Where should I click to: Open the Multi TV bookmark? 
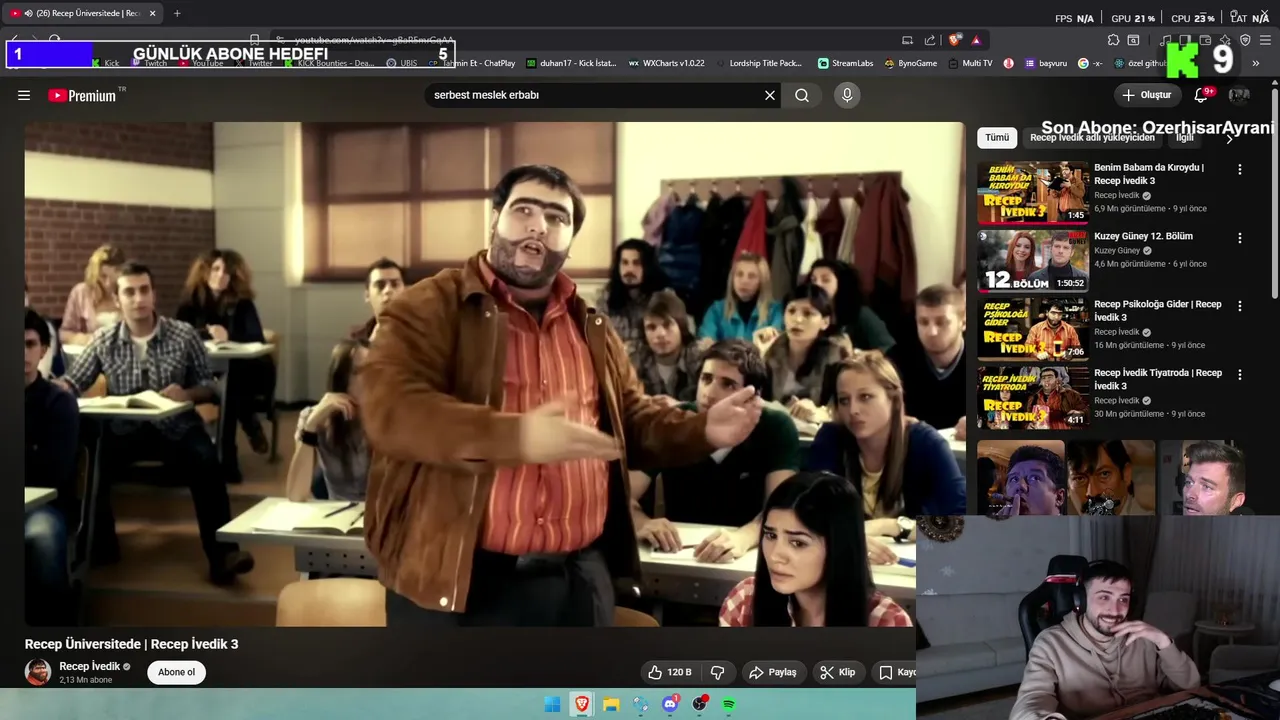970,63
